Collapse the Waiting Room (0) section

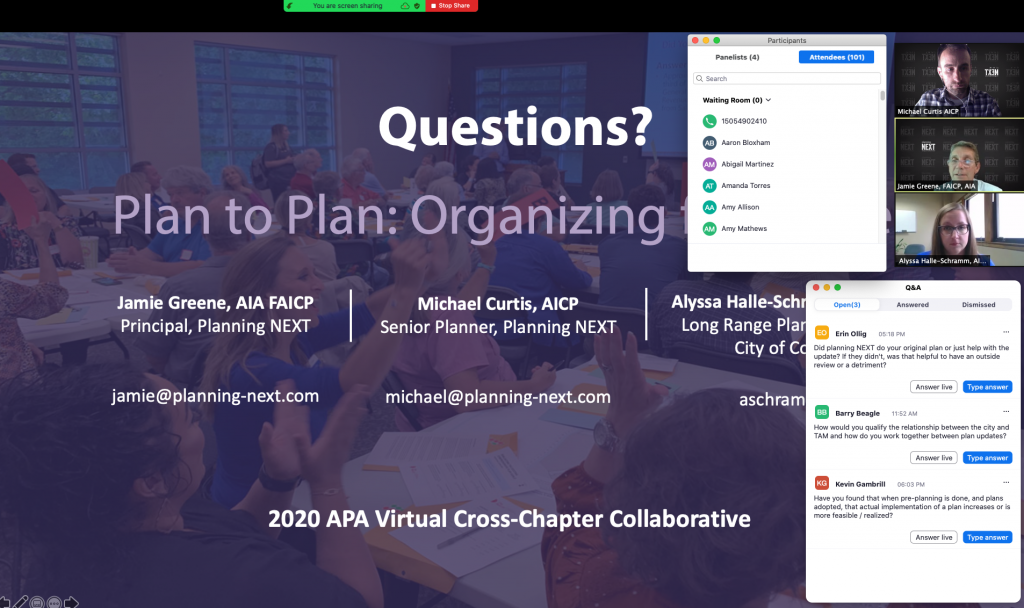pos(767,100)
